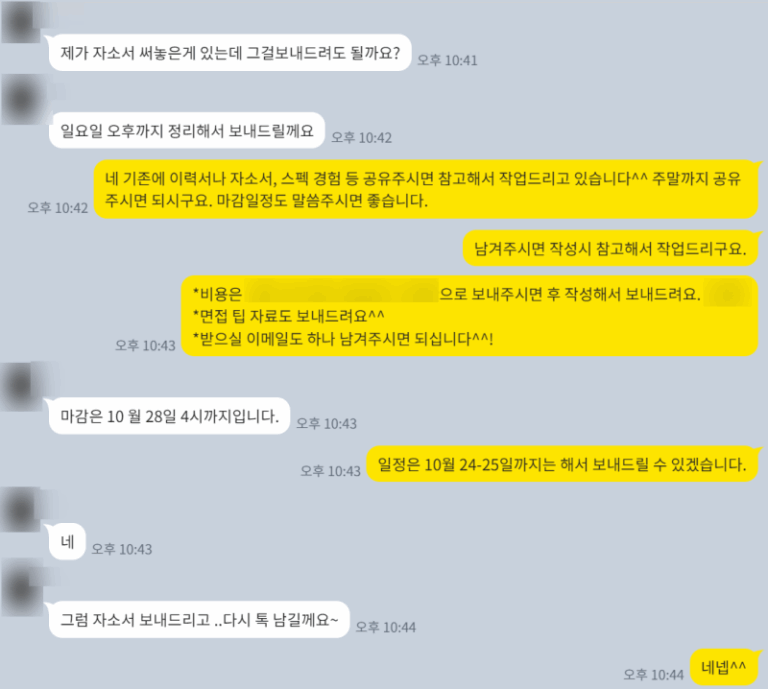Select the short white 네 bubble
Image resolution: width=768 pixels, height=689 pixels.
[x=67, y=542]
